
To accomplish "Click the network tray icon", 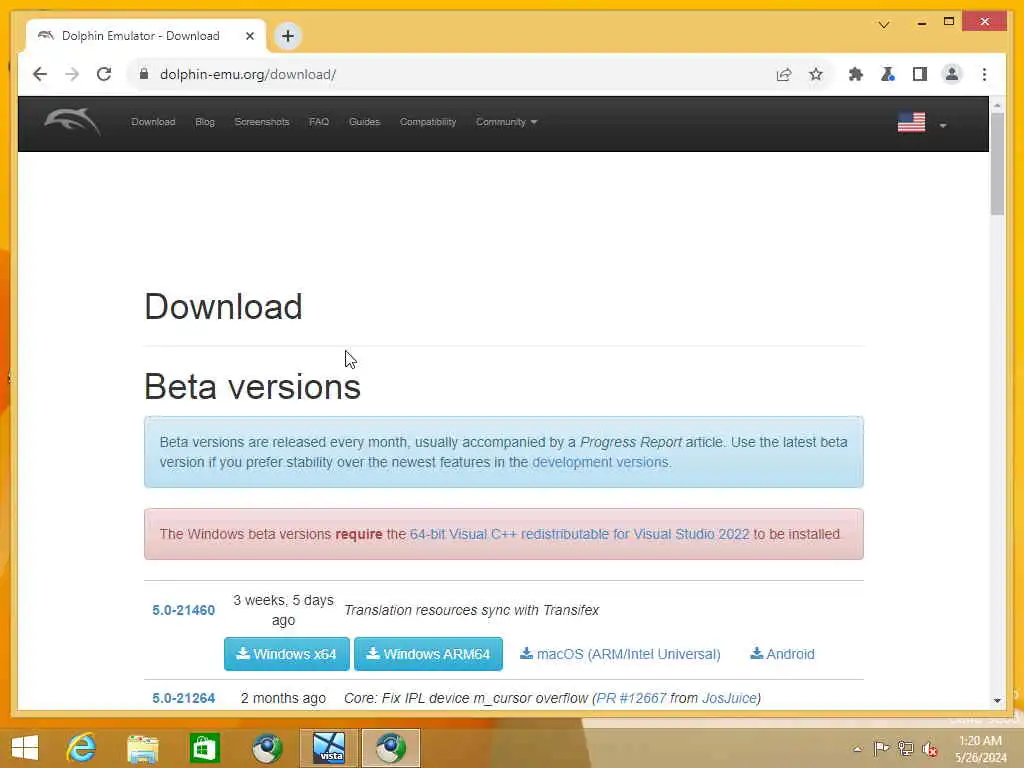I will (905, 748).
